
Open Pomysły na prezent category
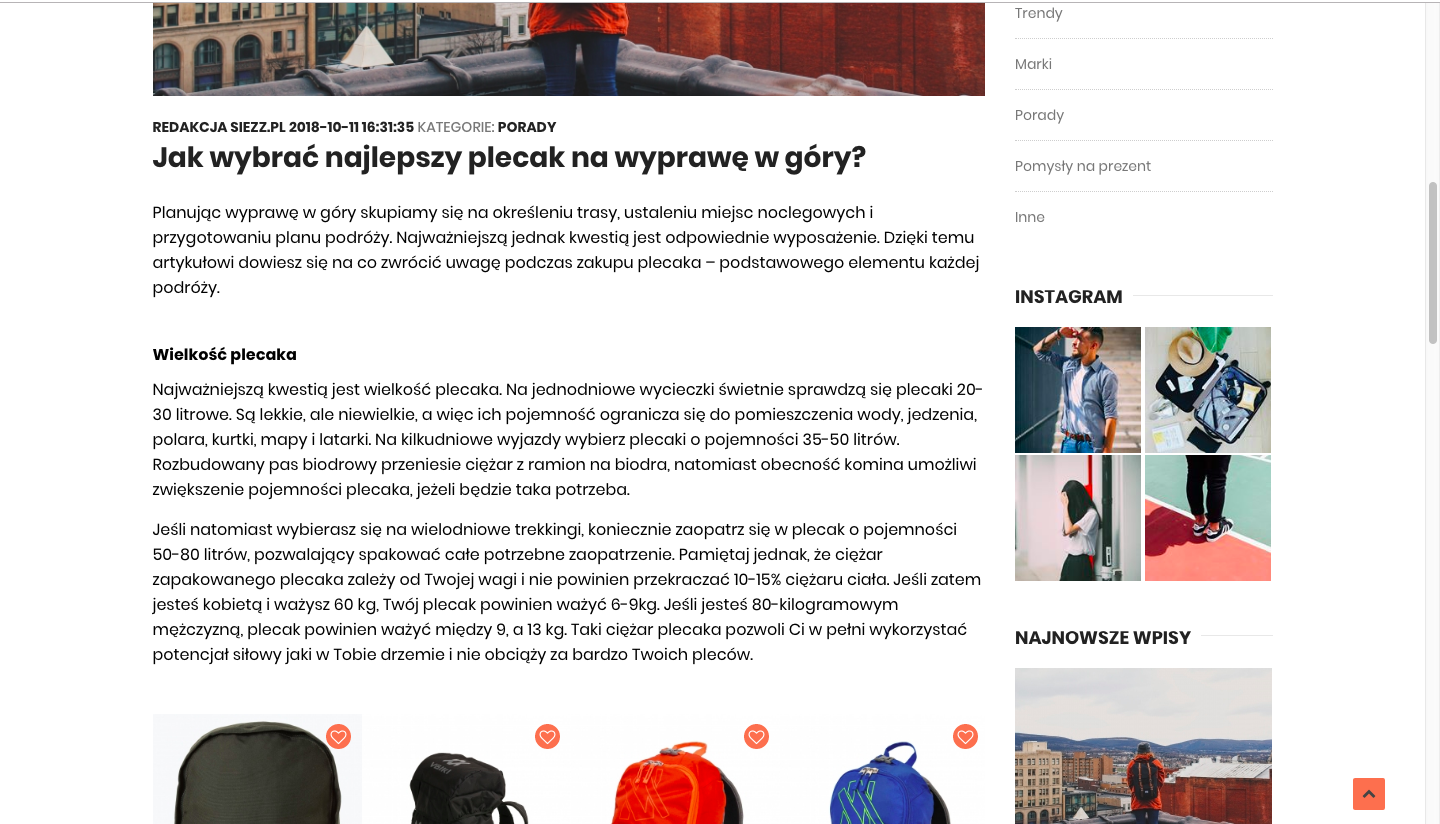tap(1083, 166)
